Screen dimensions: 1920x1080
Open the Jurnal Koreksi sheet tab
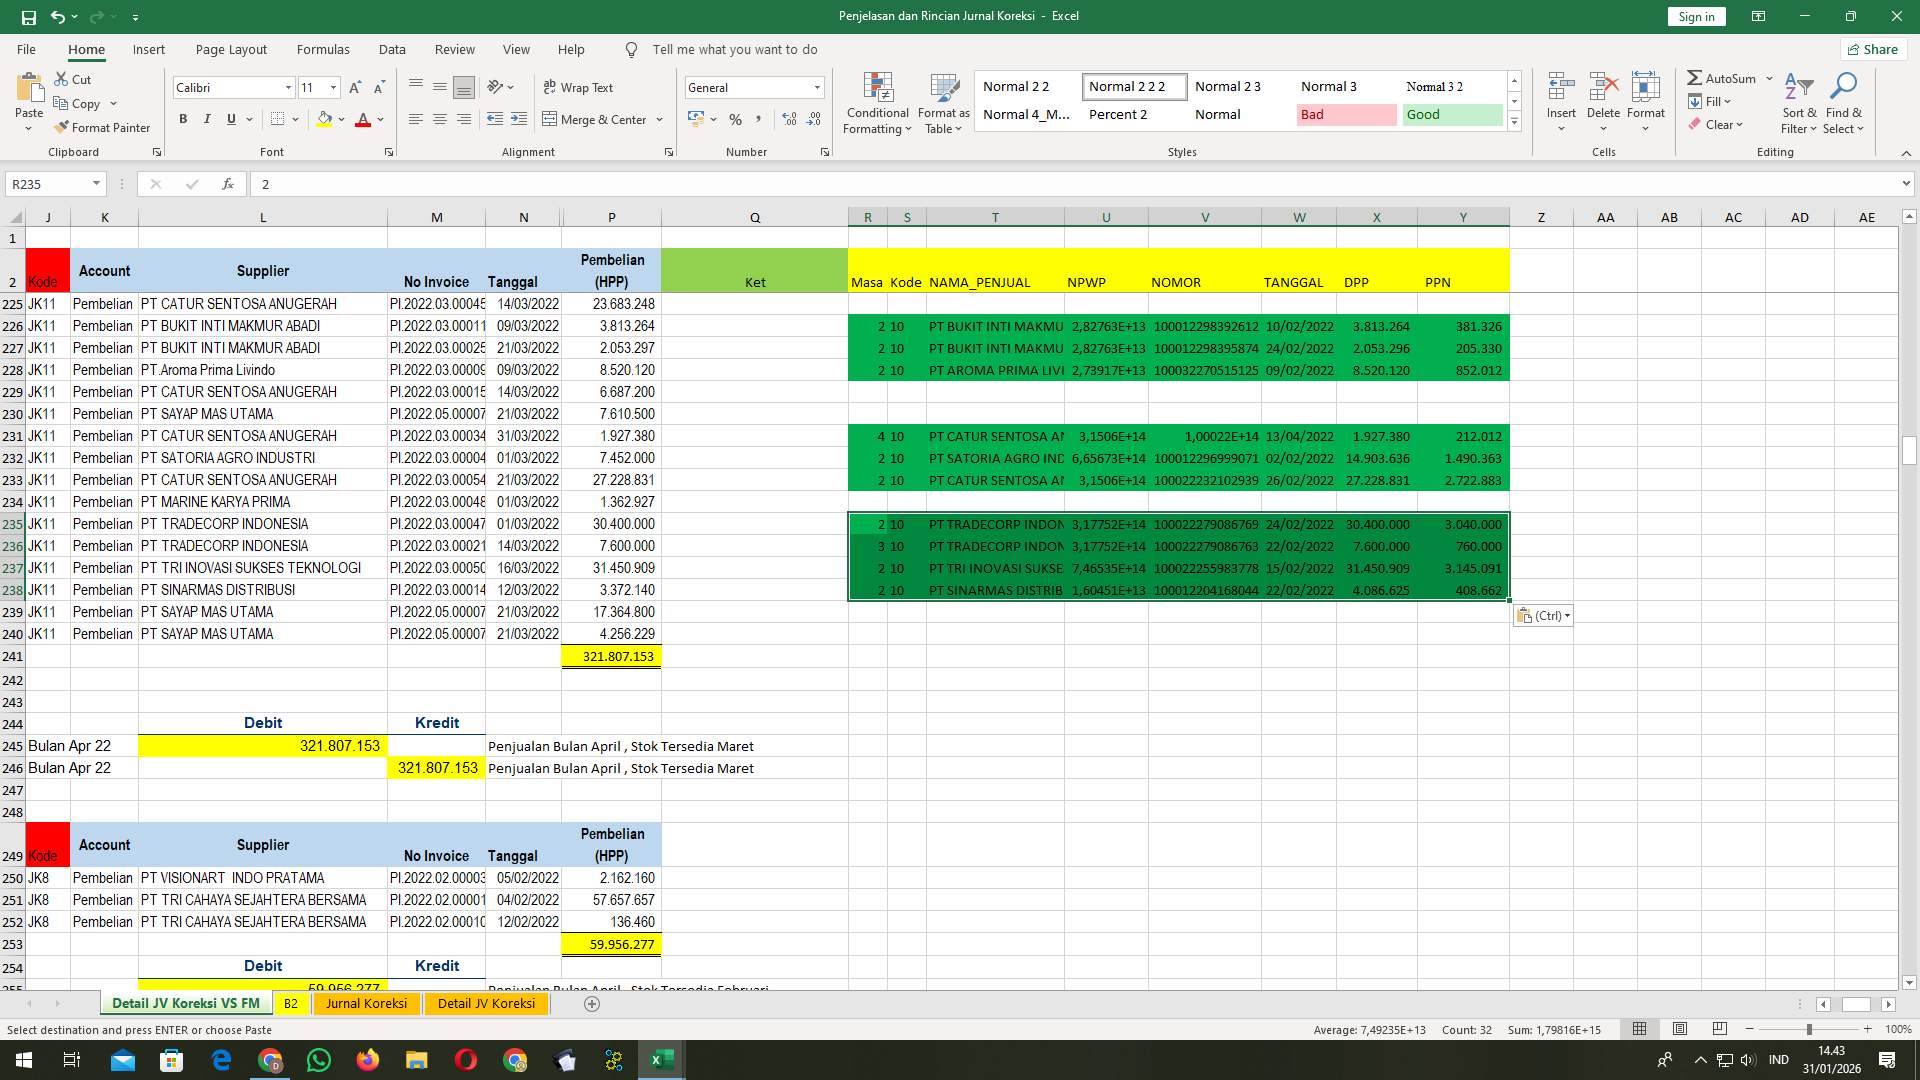(366, 1003)
